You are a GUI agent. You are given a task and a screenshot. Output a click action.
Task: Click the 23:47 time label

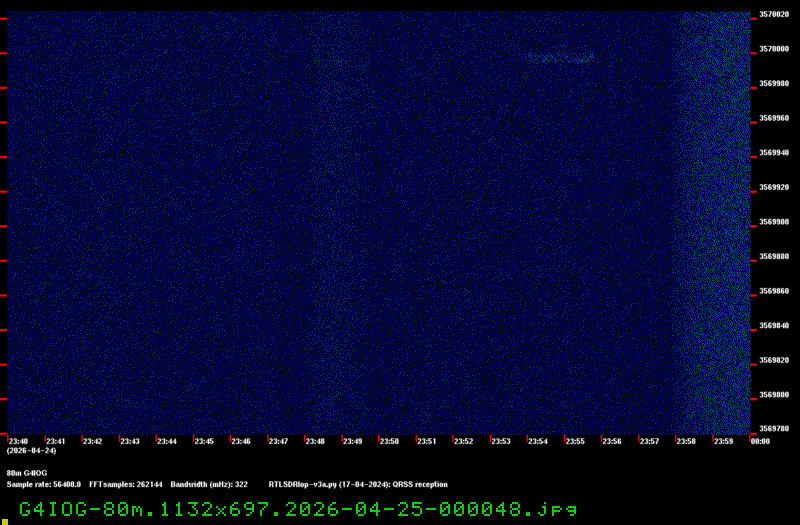pos(278,441)
